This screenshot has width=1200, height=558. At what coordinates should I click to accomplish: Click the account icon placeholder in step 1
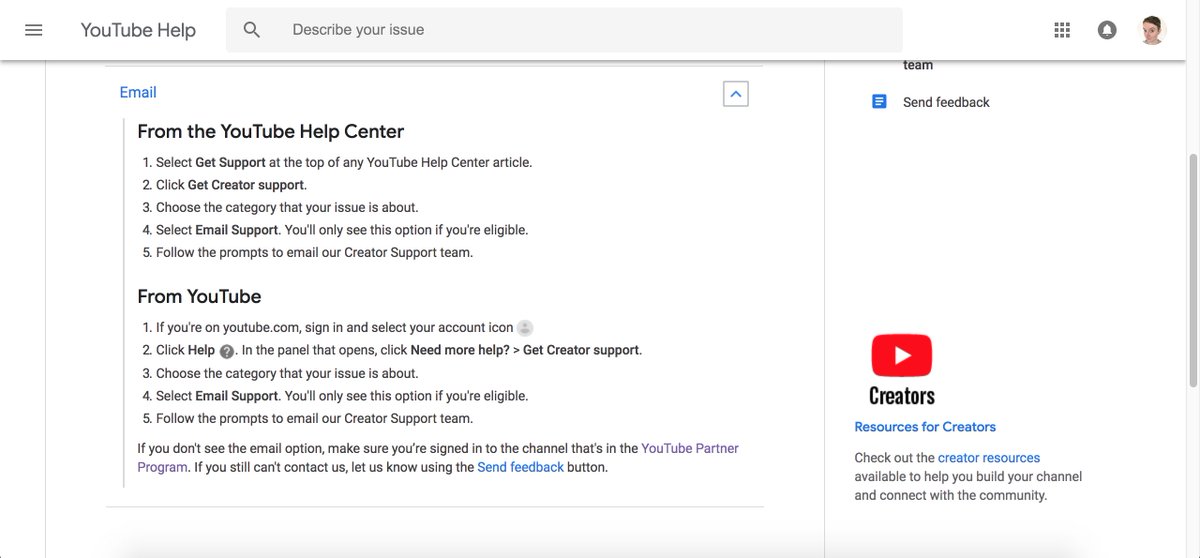pos(525,328)
